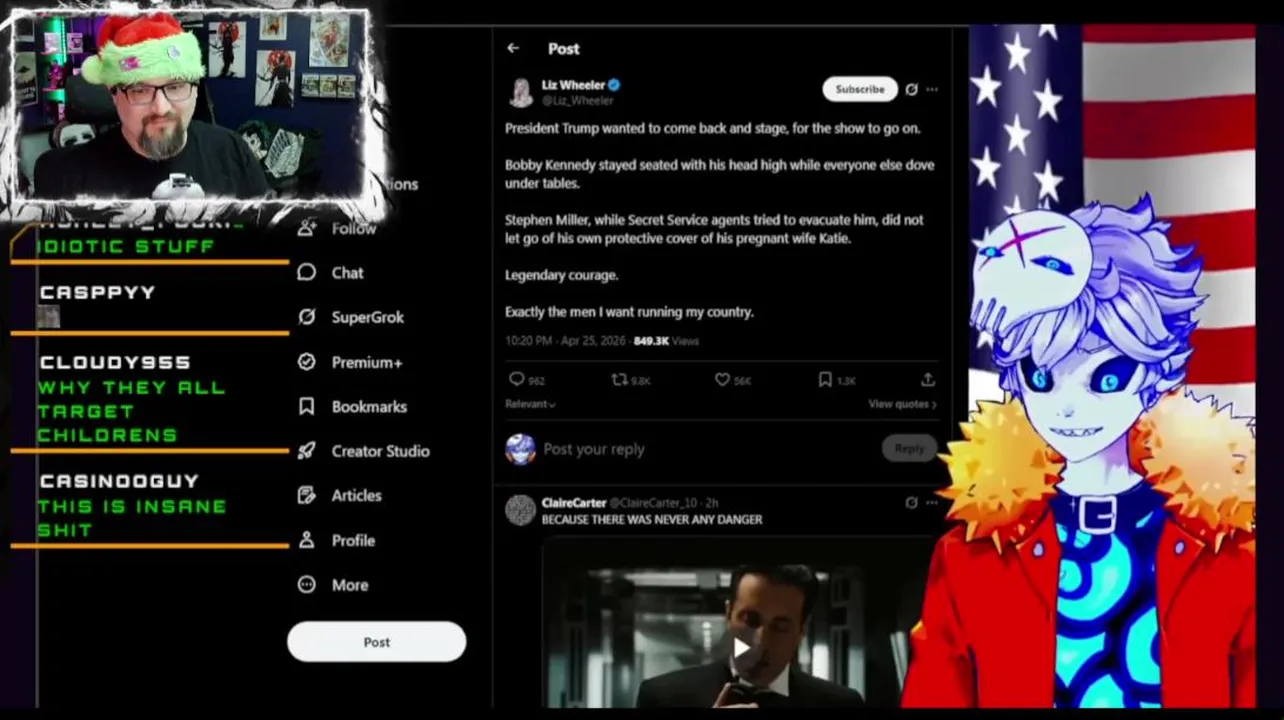Click the Follow person-plus icon
This screenshot has height=720, width=1284.
point(307,228)
